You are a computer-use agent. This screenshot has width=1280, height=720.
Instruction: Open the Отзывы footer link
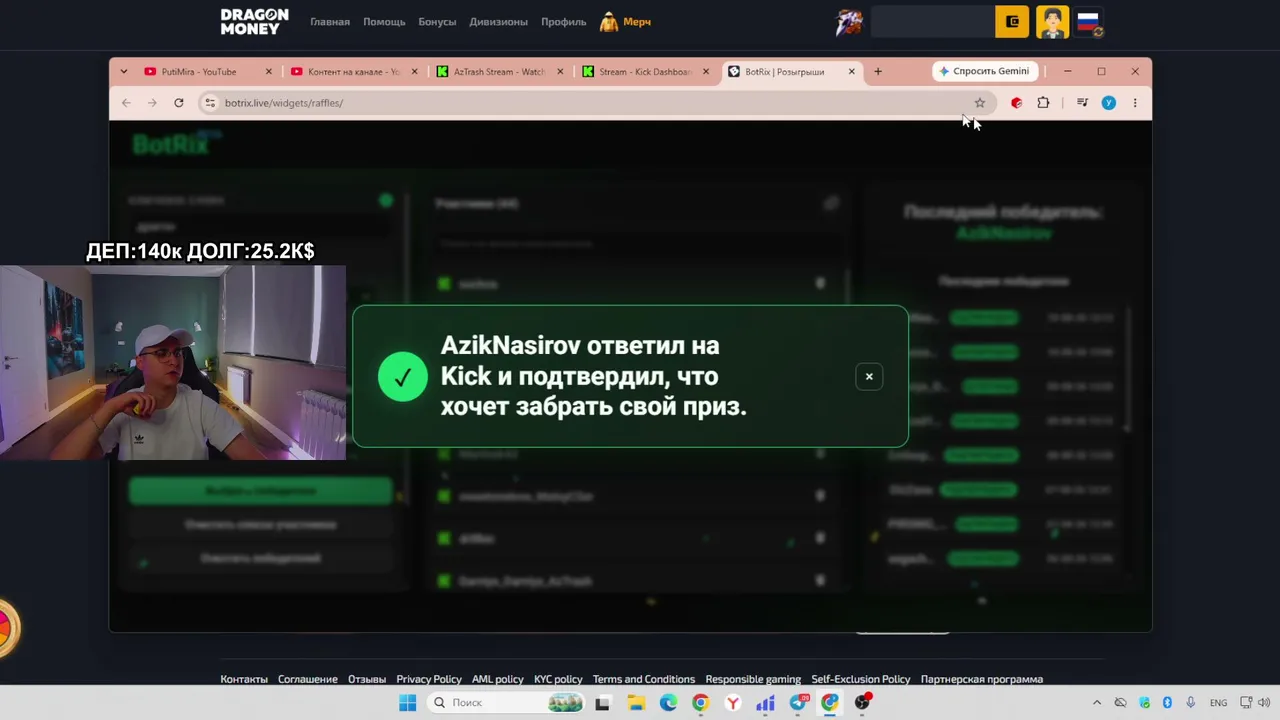coord(367,680)
